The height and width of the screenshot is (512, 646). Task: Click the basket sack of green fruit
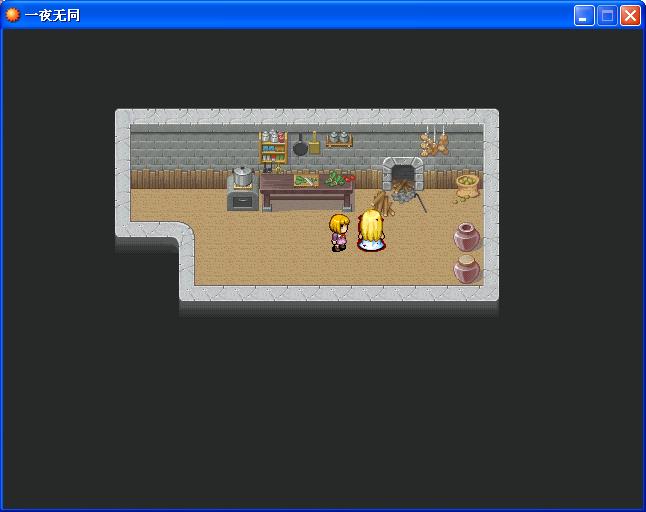[x=467, y=187]
